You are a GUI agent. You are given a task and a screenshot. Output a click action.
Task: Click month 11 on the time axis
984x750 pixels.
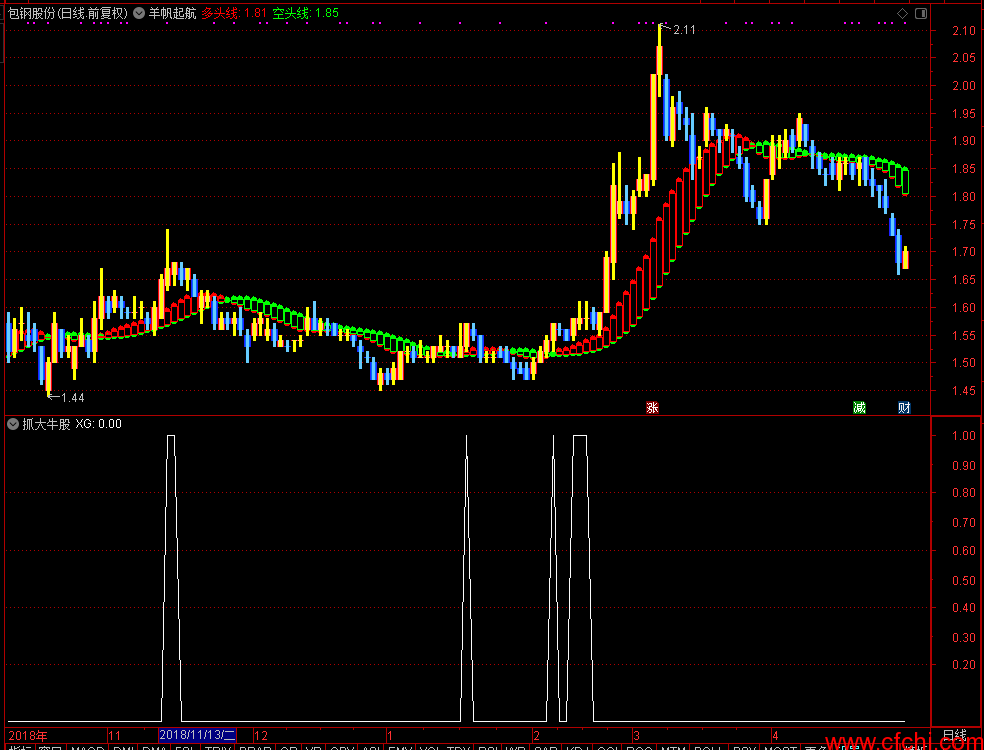pos(115,736)
